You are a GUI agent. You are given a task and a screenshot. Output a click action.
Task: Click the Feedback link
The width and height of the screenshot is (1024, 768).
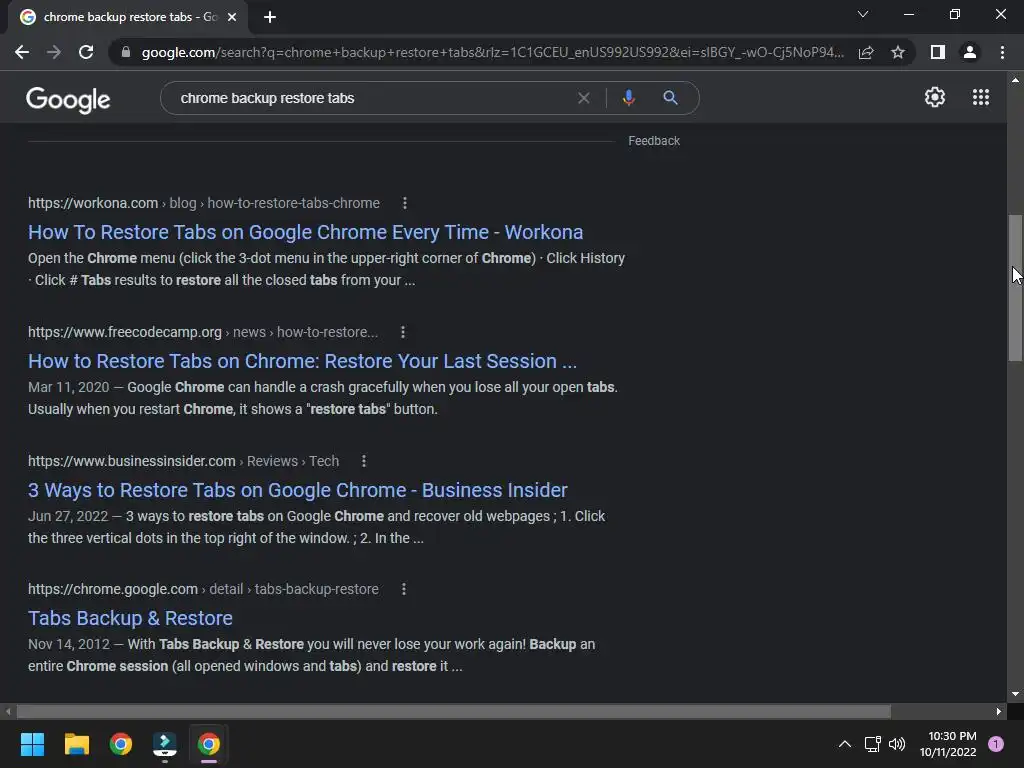point(654,141)
